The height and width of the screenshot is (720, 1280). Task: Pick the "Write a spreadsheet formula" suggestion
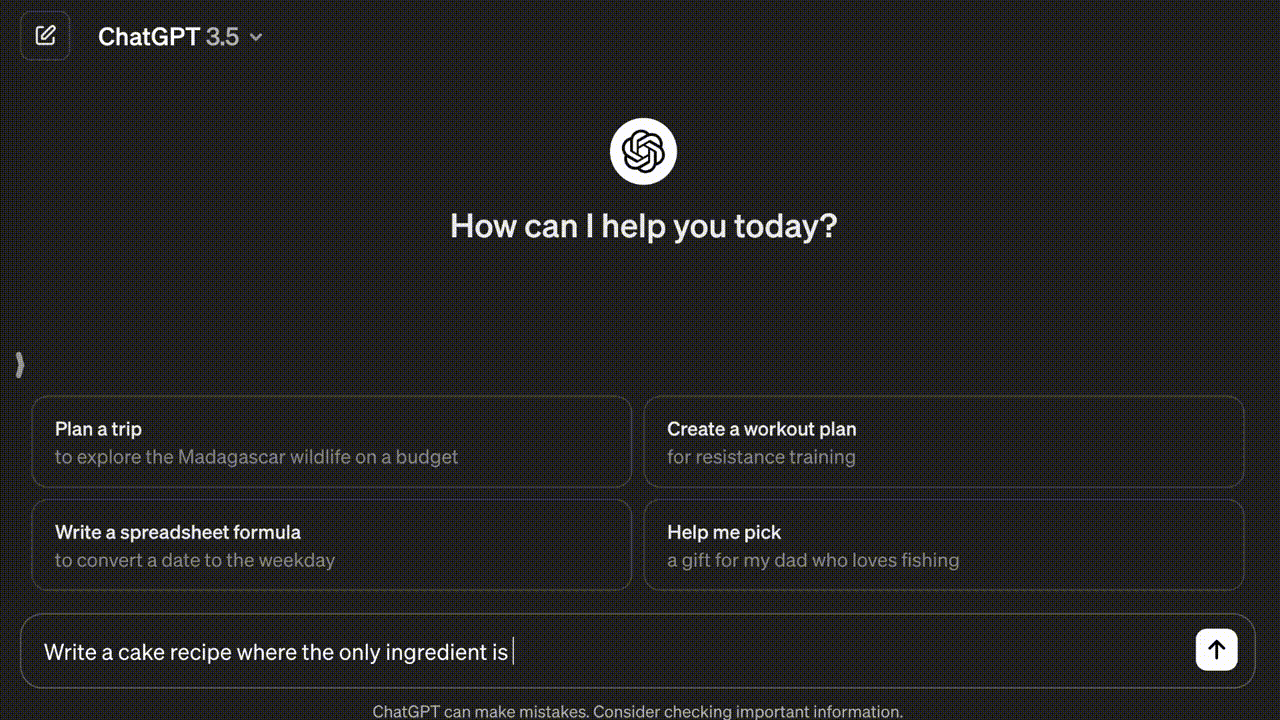coord(178,532)
